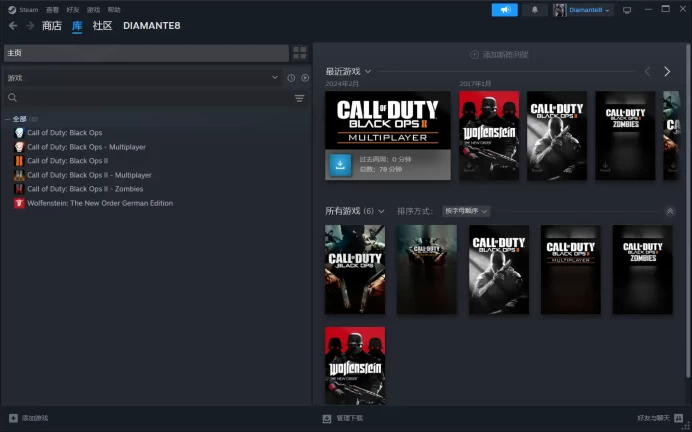Open the 查看 menu

click(52, 10)
